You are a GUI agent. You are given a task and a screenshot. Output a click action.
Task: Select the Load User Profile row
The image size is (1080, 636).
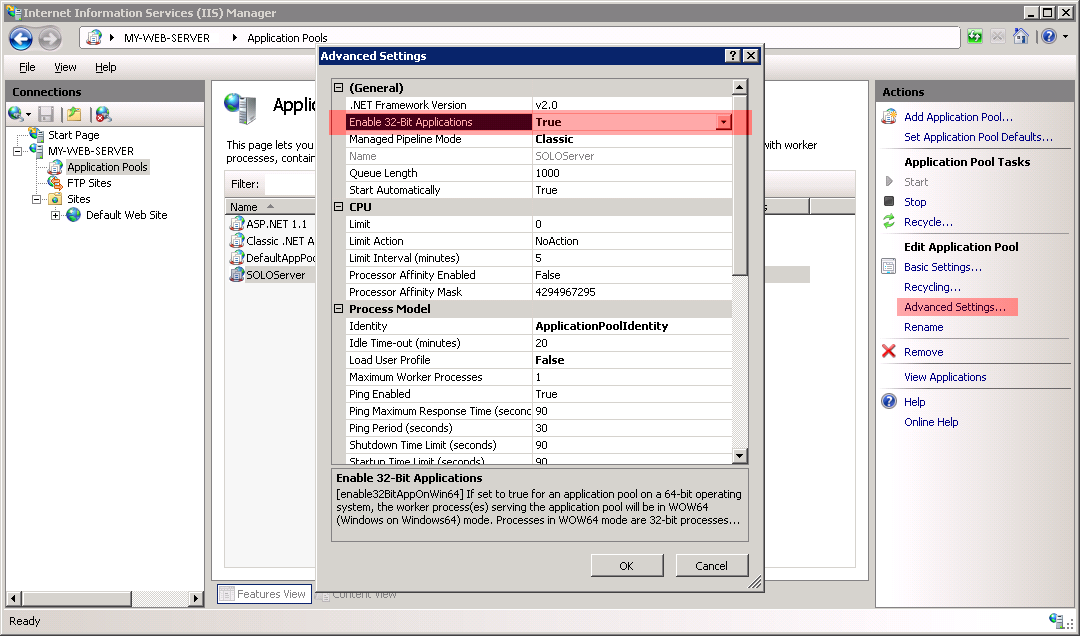(539, 360)
